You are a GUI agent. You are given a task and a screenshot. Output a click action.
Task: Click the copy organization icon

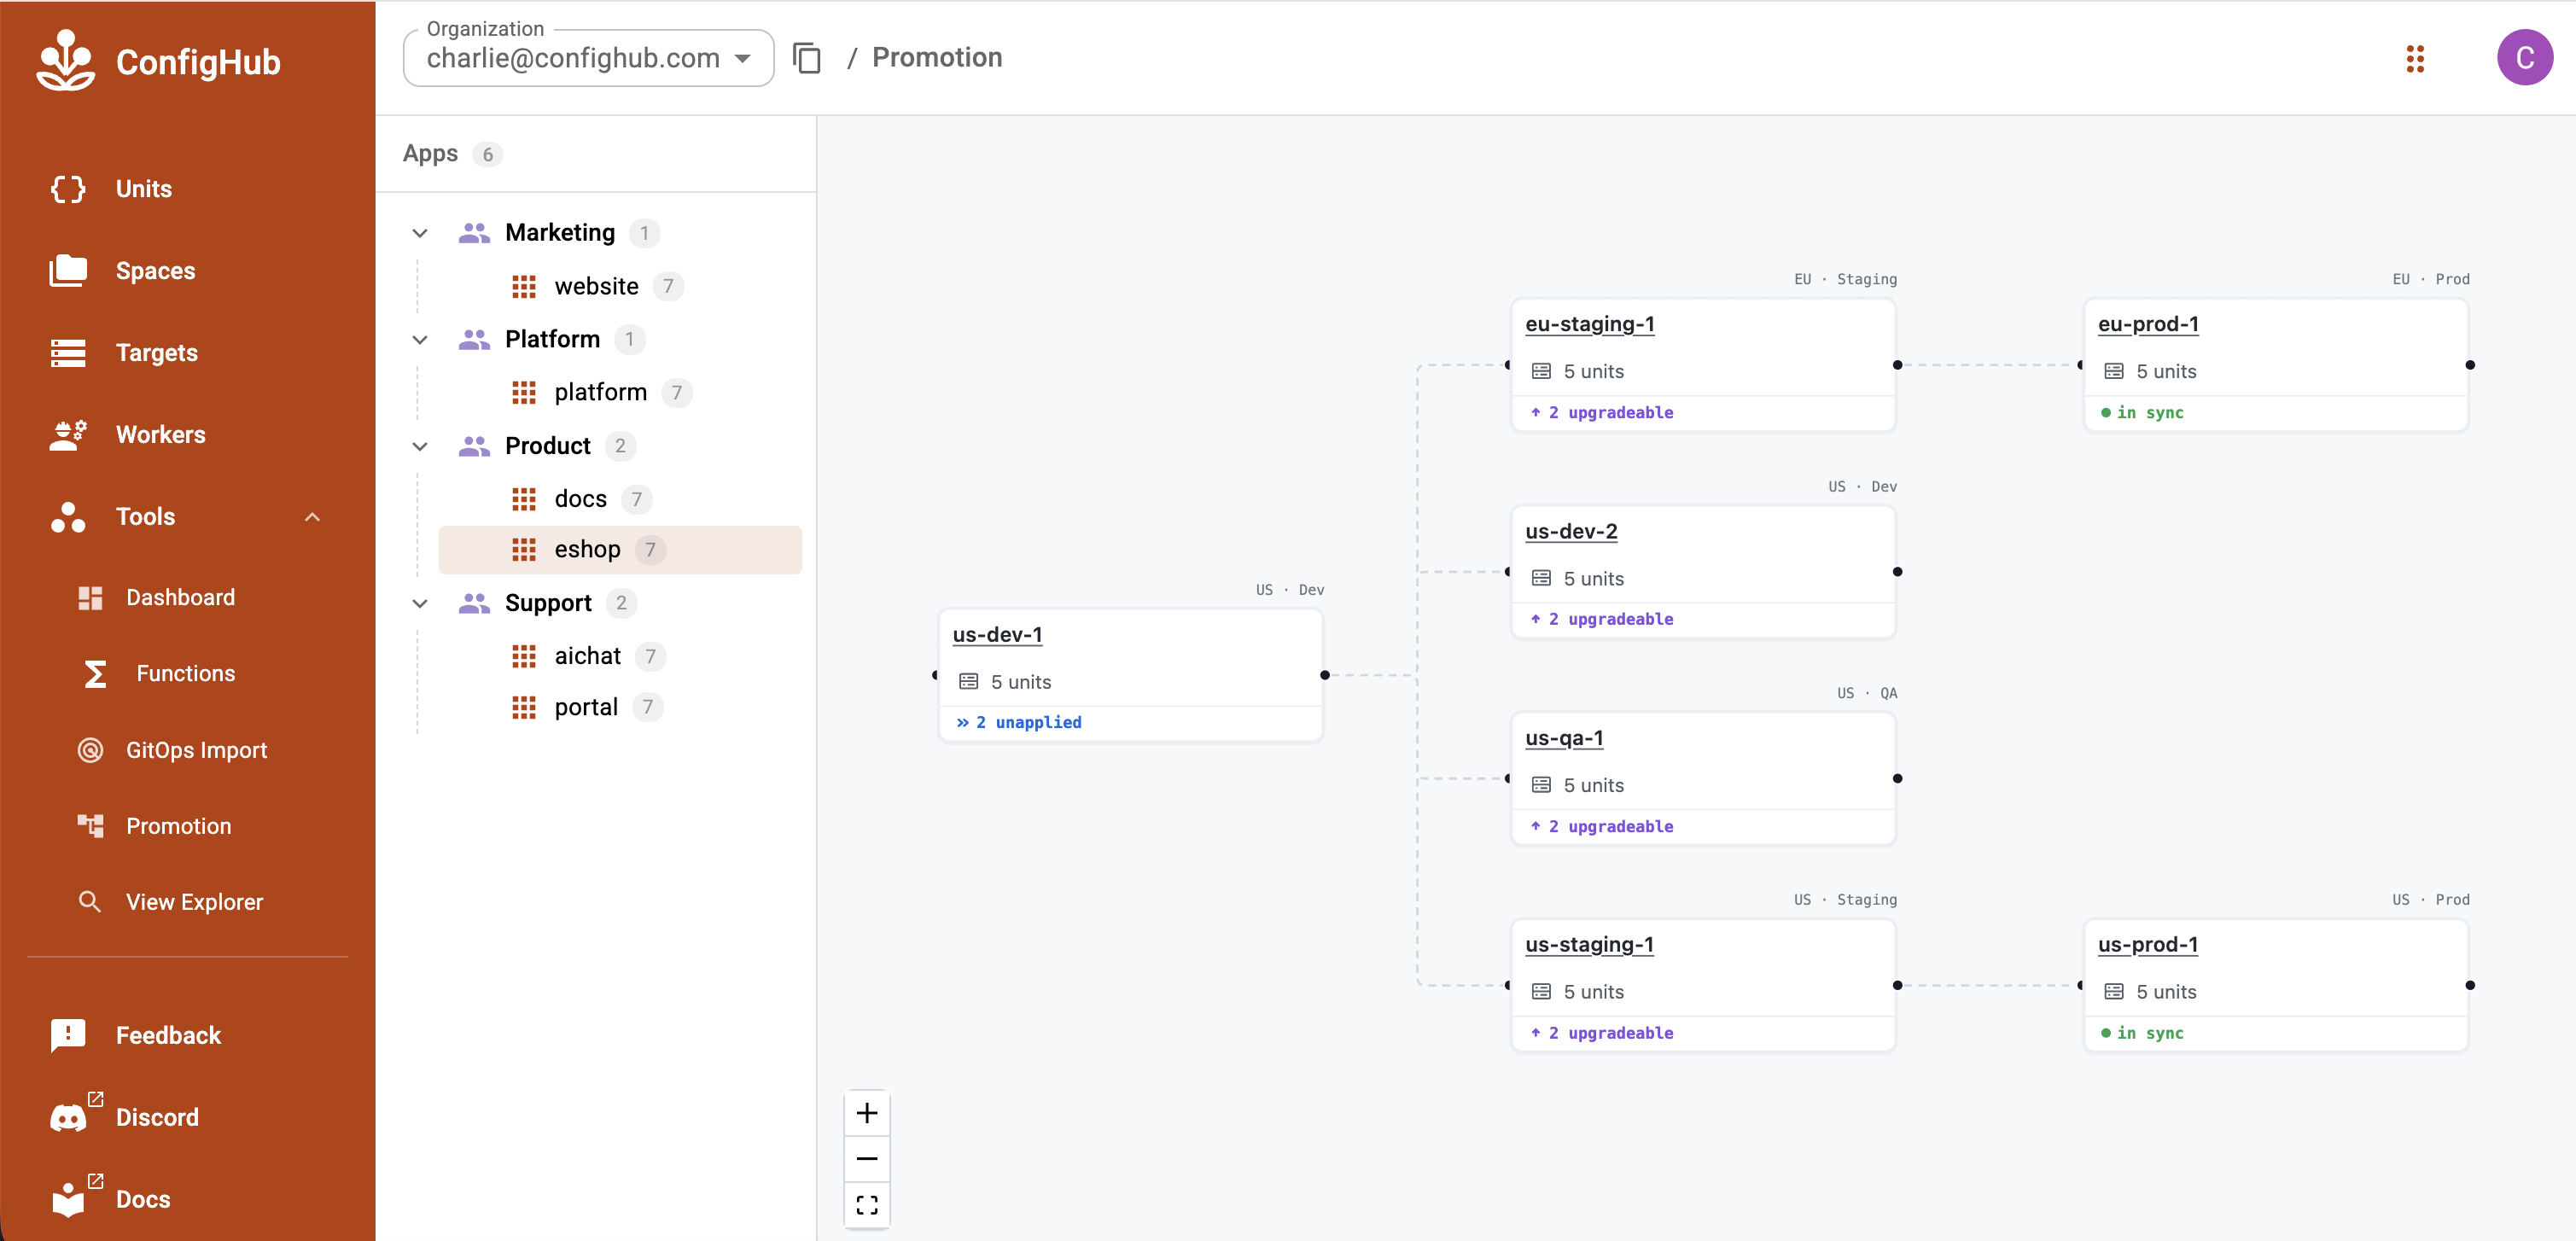806,58
